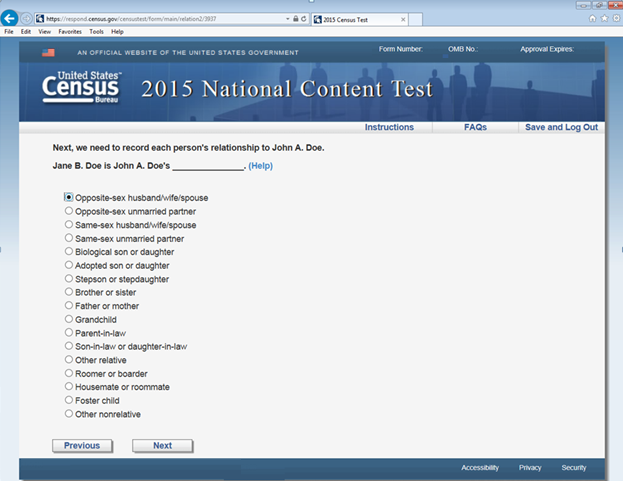The height and width of the screenshot is (482, 626).
Task: Open the FAQs link
Action: (x=475, y=127)
